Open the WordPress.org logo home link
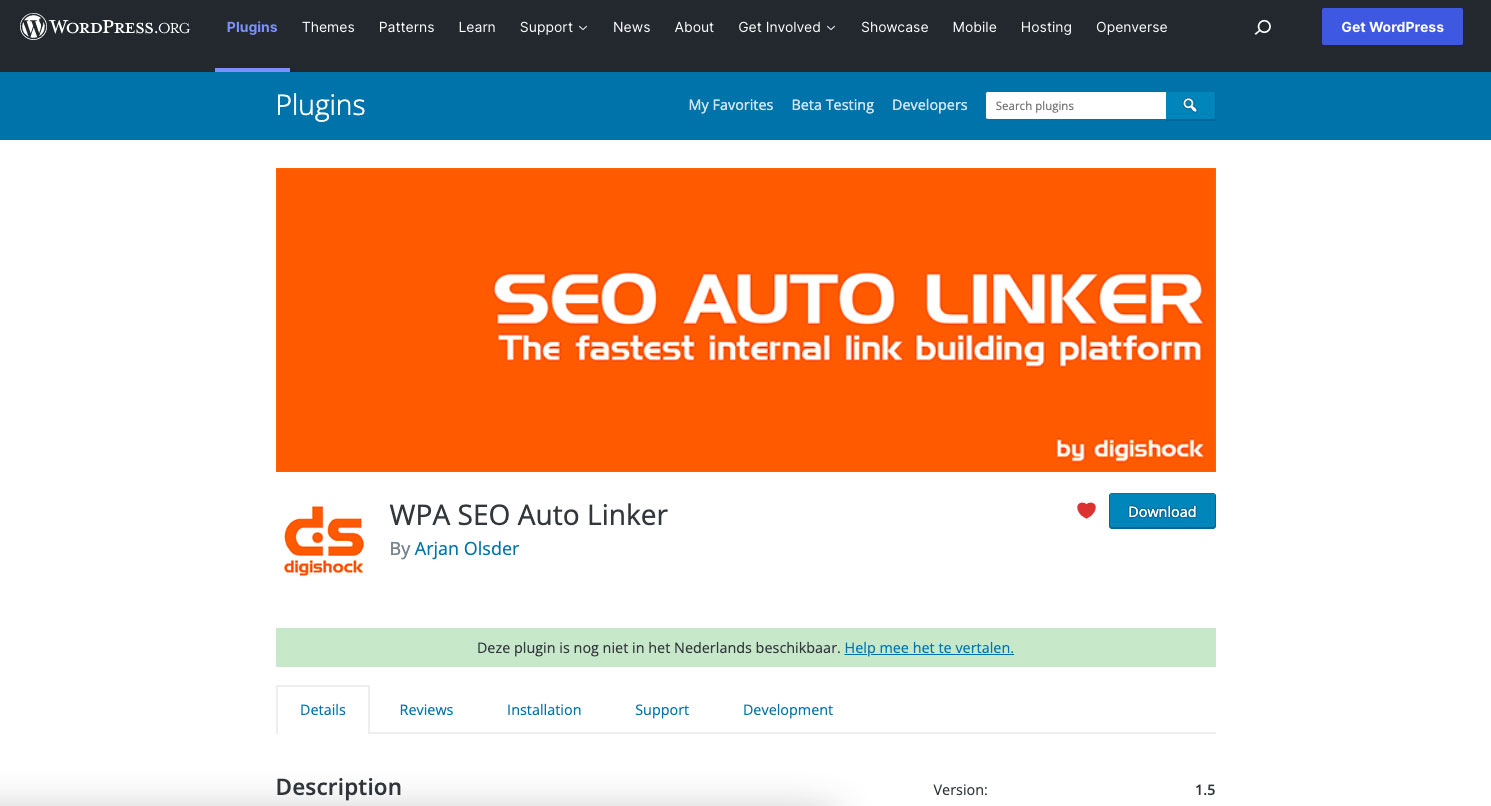The image size is (1491, 806). [x=105, y=27]
